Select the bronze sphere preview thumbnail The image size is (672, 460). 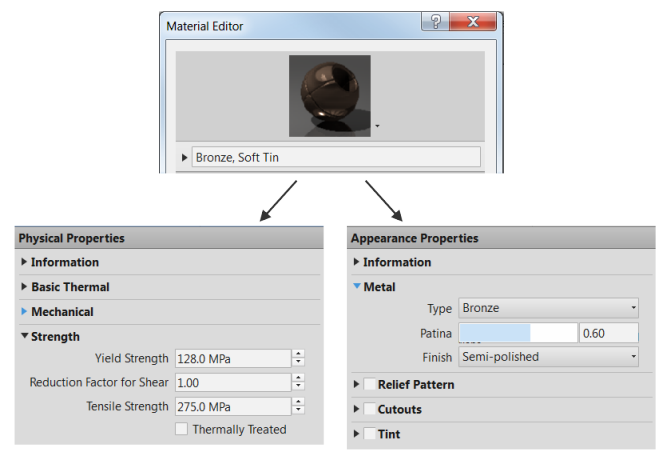[330, 96]
